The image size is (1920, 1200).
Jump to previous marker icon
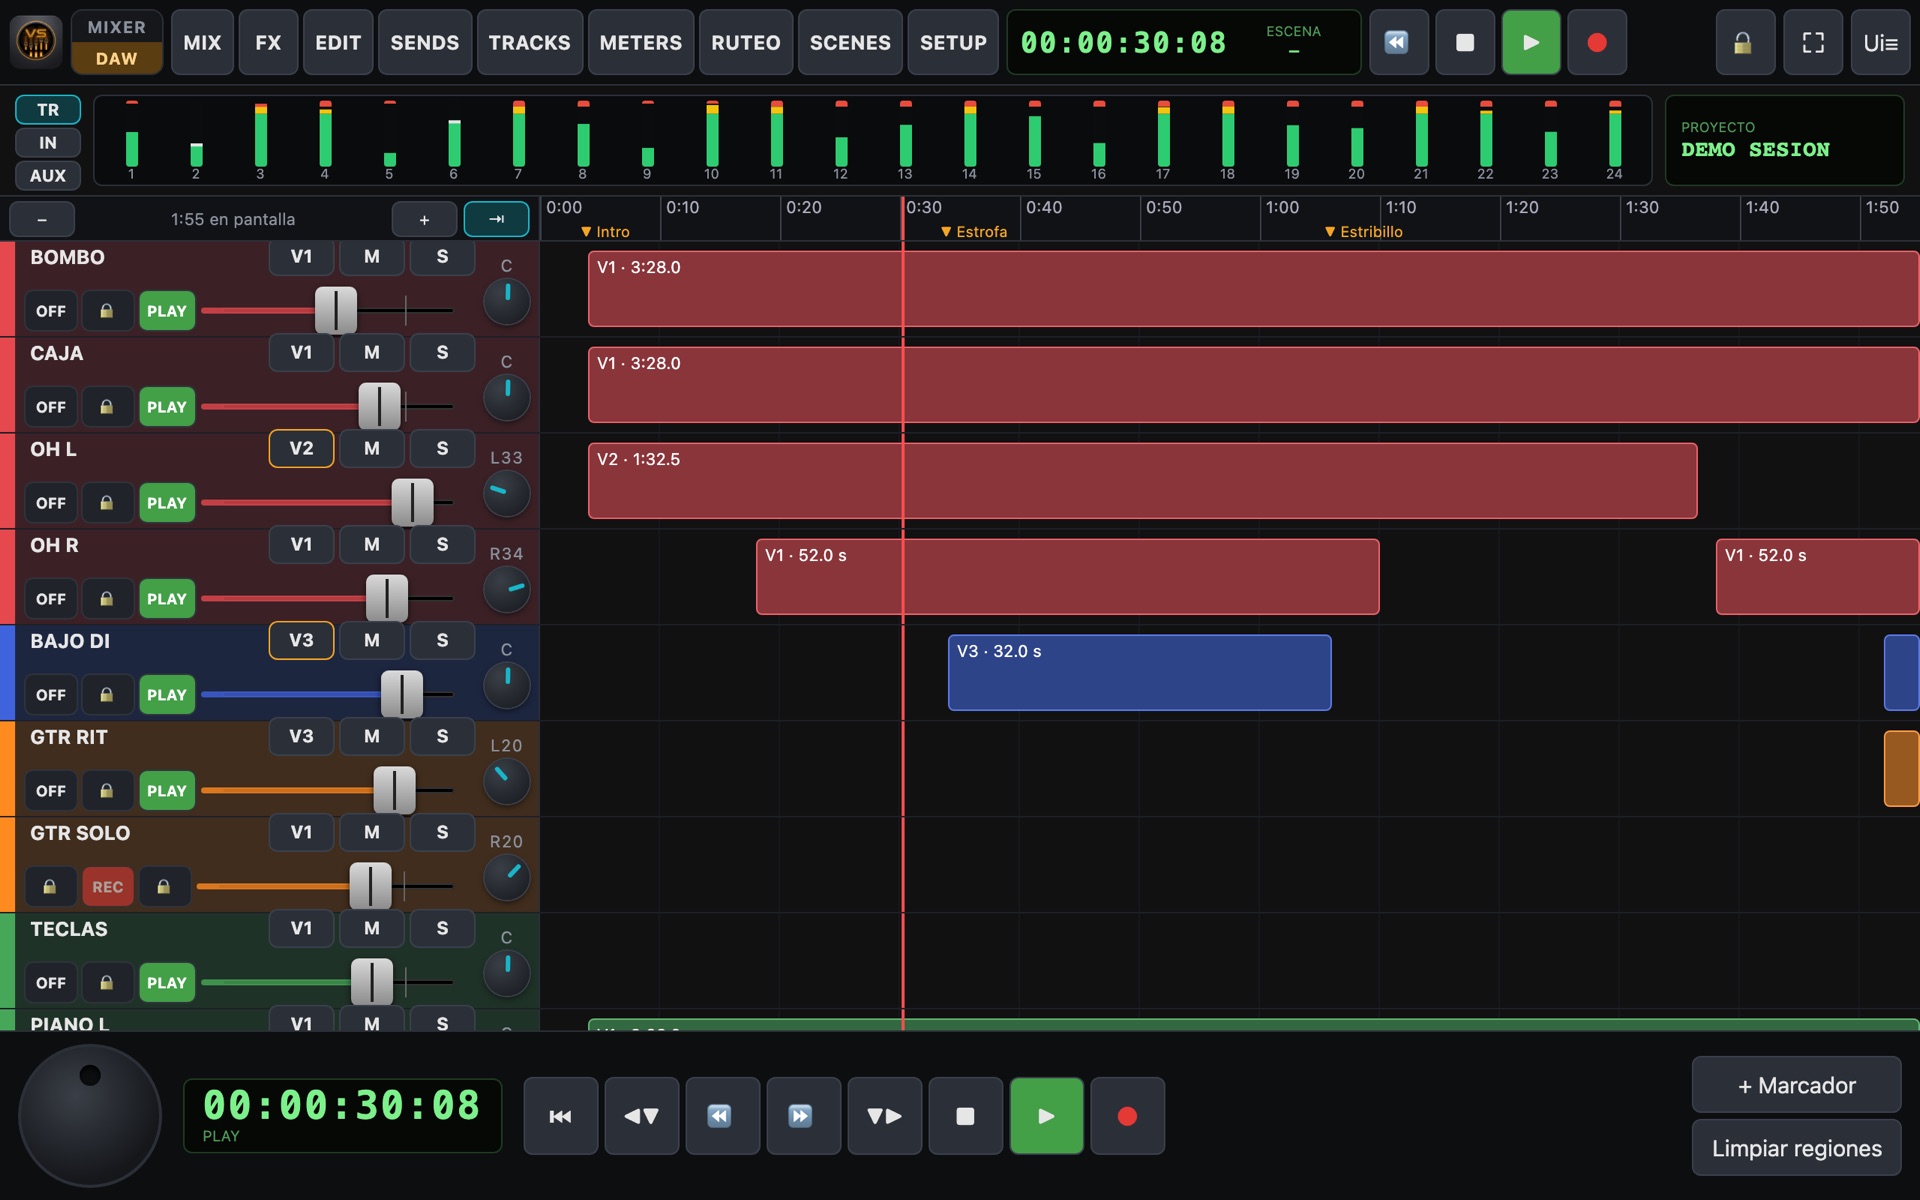coord(642,1116)
